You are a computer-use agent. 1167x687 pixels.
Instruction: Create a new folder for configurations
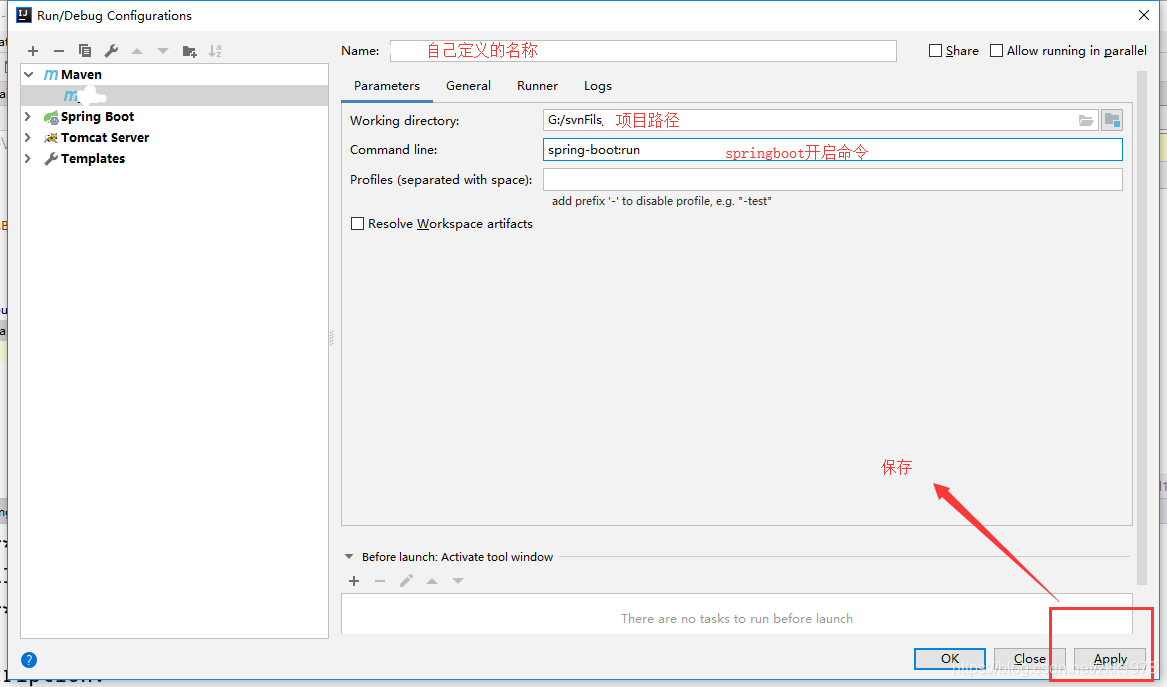[189, 50]
